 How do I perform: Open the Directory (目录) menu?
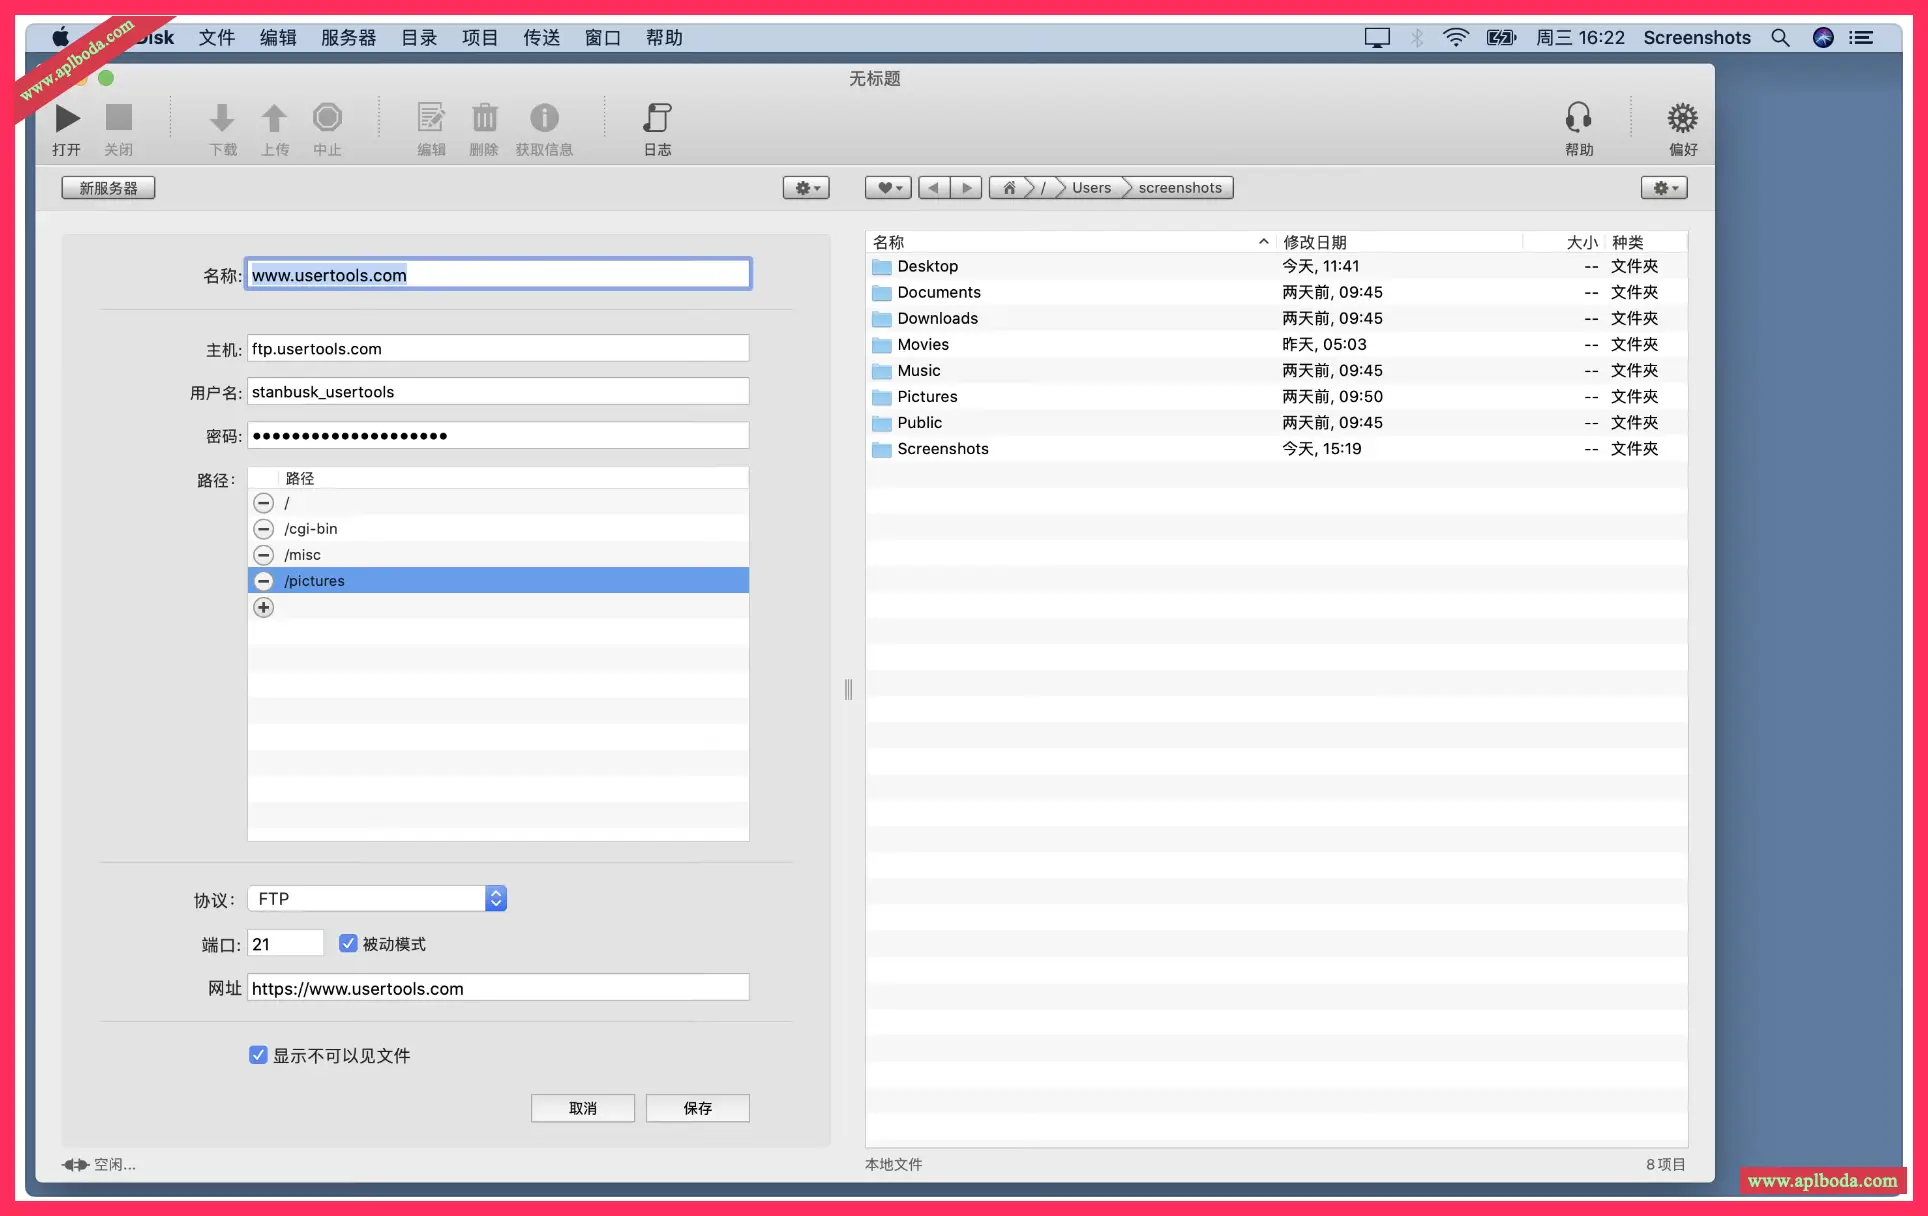pos(419,38)
